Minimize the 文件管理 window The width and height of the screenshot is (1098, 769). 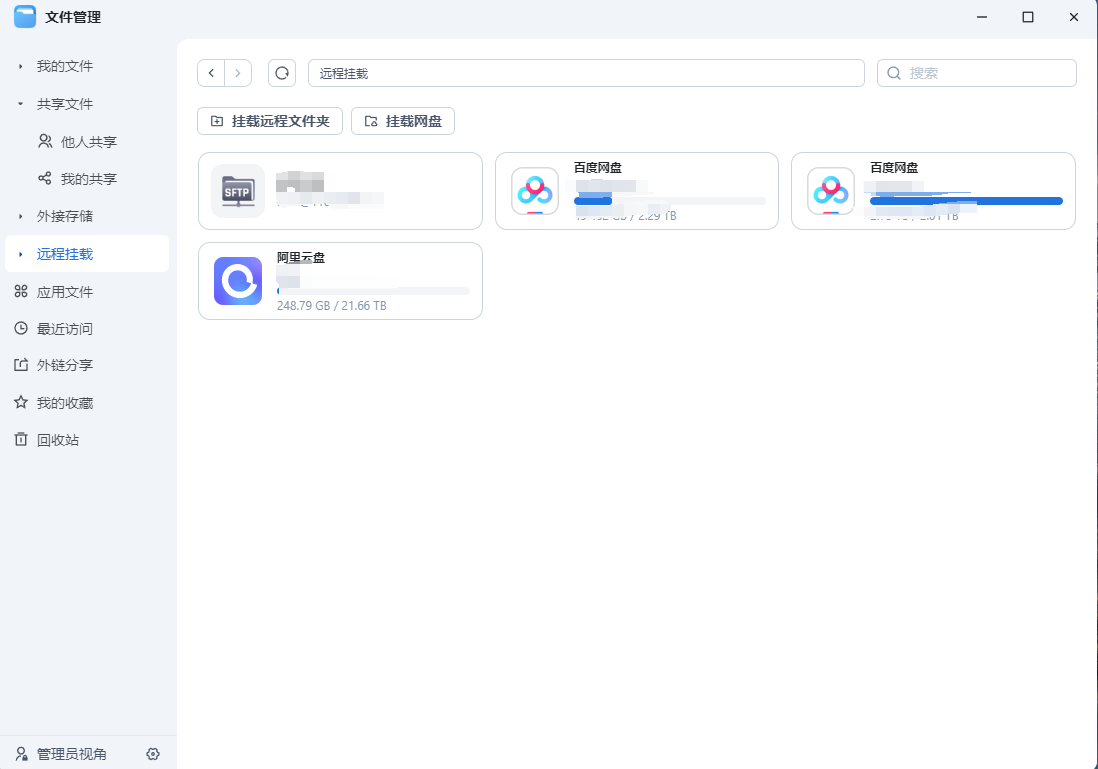(x=982, y=17)
